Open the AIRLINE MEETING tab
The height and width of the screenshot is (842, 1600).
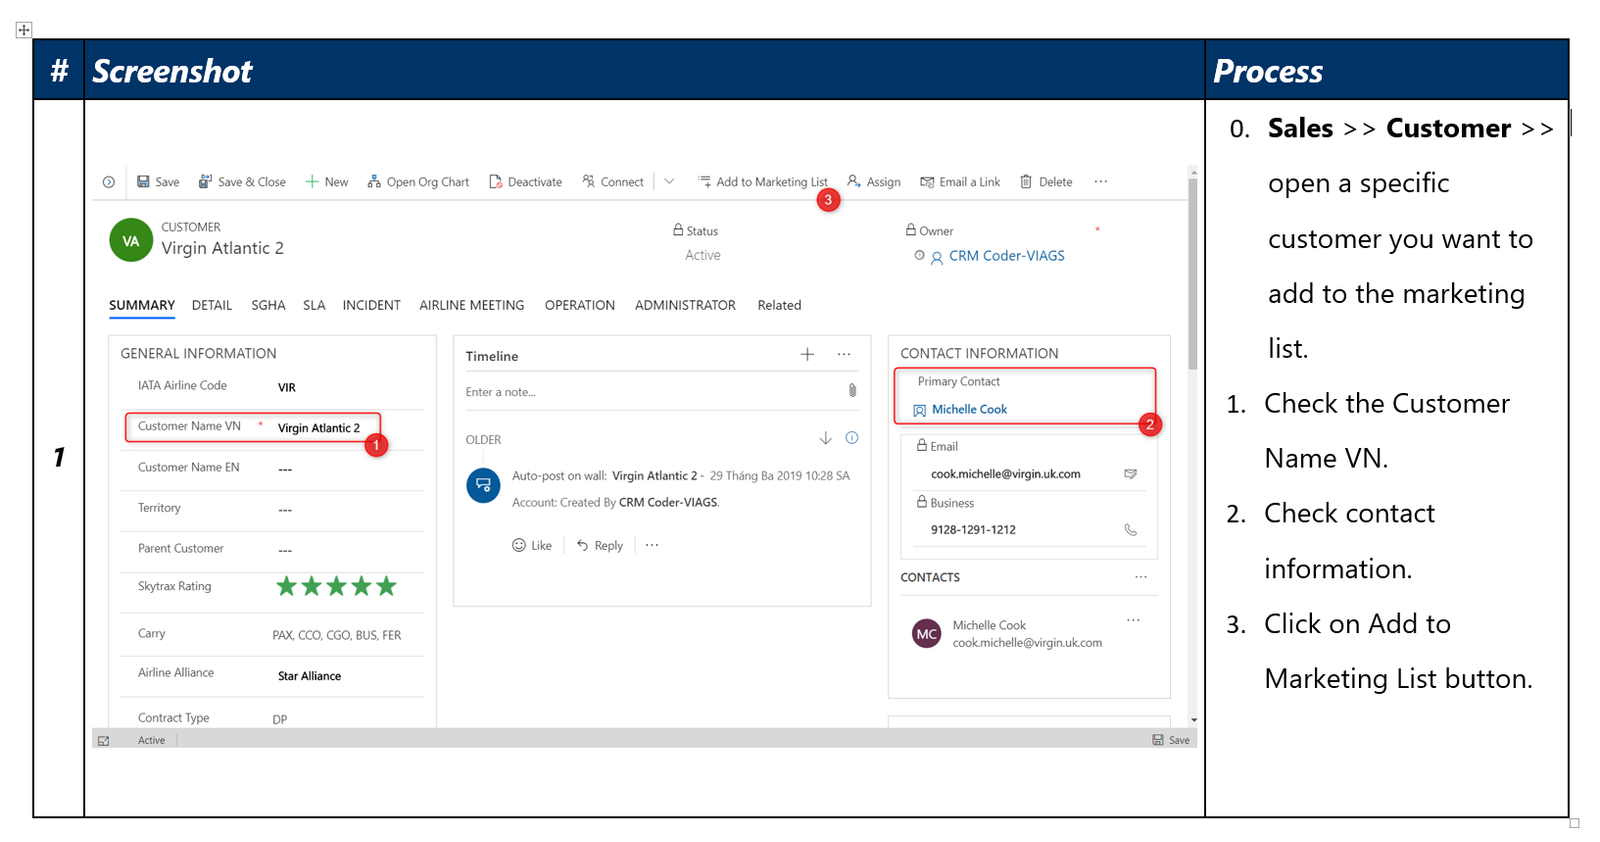(472, 305)
